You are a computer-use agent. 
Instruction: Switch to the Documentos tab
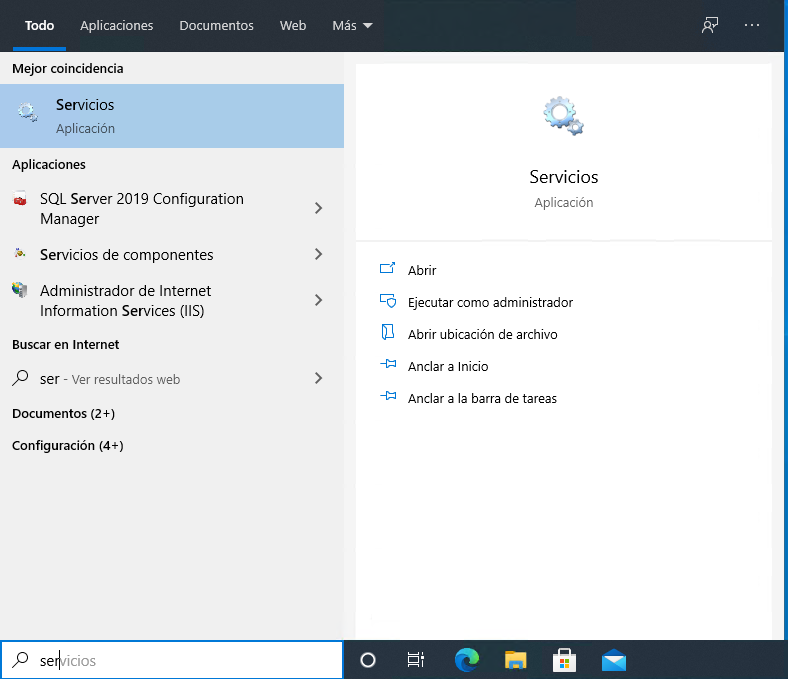(x=216, y=25)
